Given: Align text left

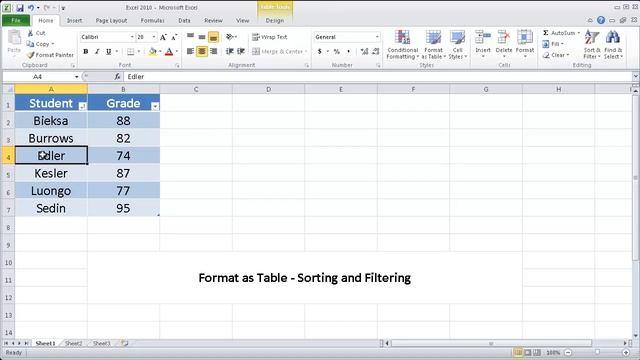Looking at the screenshot, I should click(191, 51).
